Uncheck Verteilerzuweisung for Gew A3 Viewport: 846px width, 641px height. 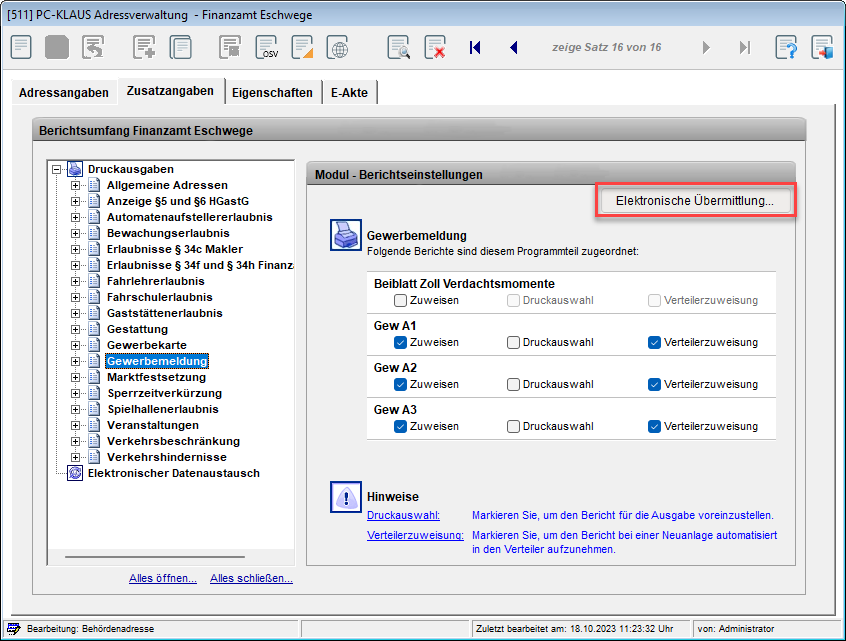654,426
